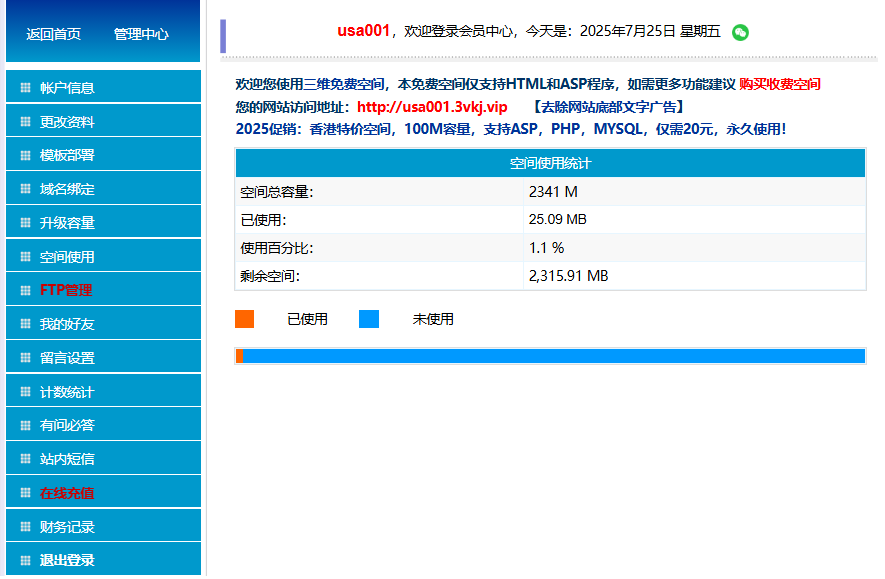Click the grid icon beside 财务记录
The width and height of the screenshot is (885, 579).
click(x=25, y=527)
